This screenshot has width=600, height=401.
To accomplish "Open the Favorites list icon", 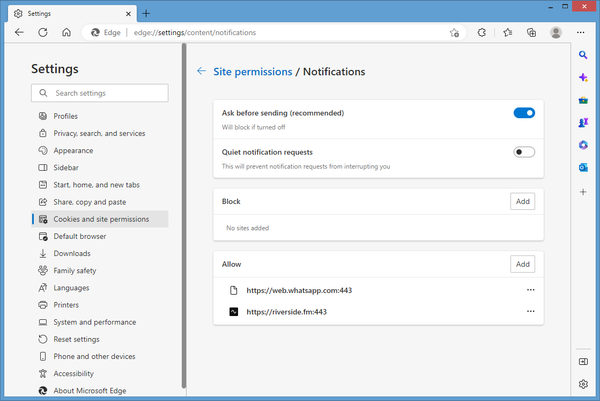I will click(x=508, y=33).
